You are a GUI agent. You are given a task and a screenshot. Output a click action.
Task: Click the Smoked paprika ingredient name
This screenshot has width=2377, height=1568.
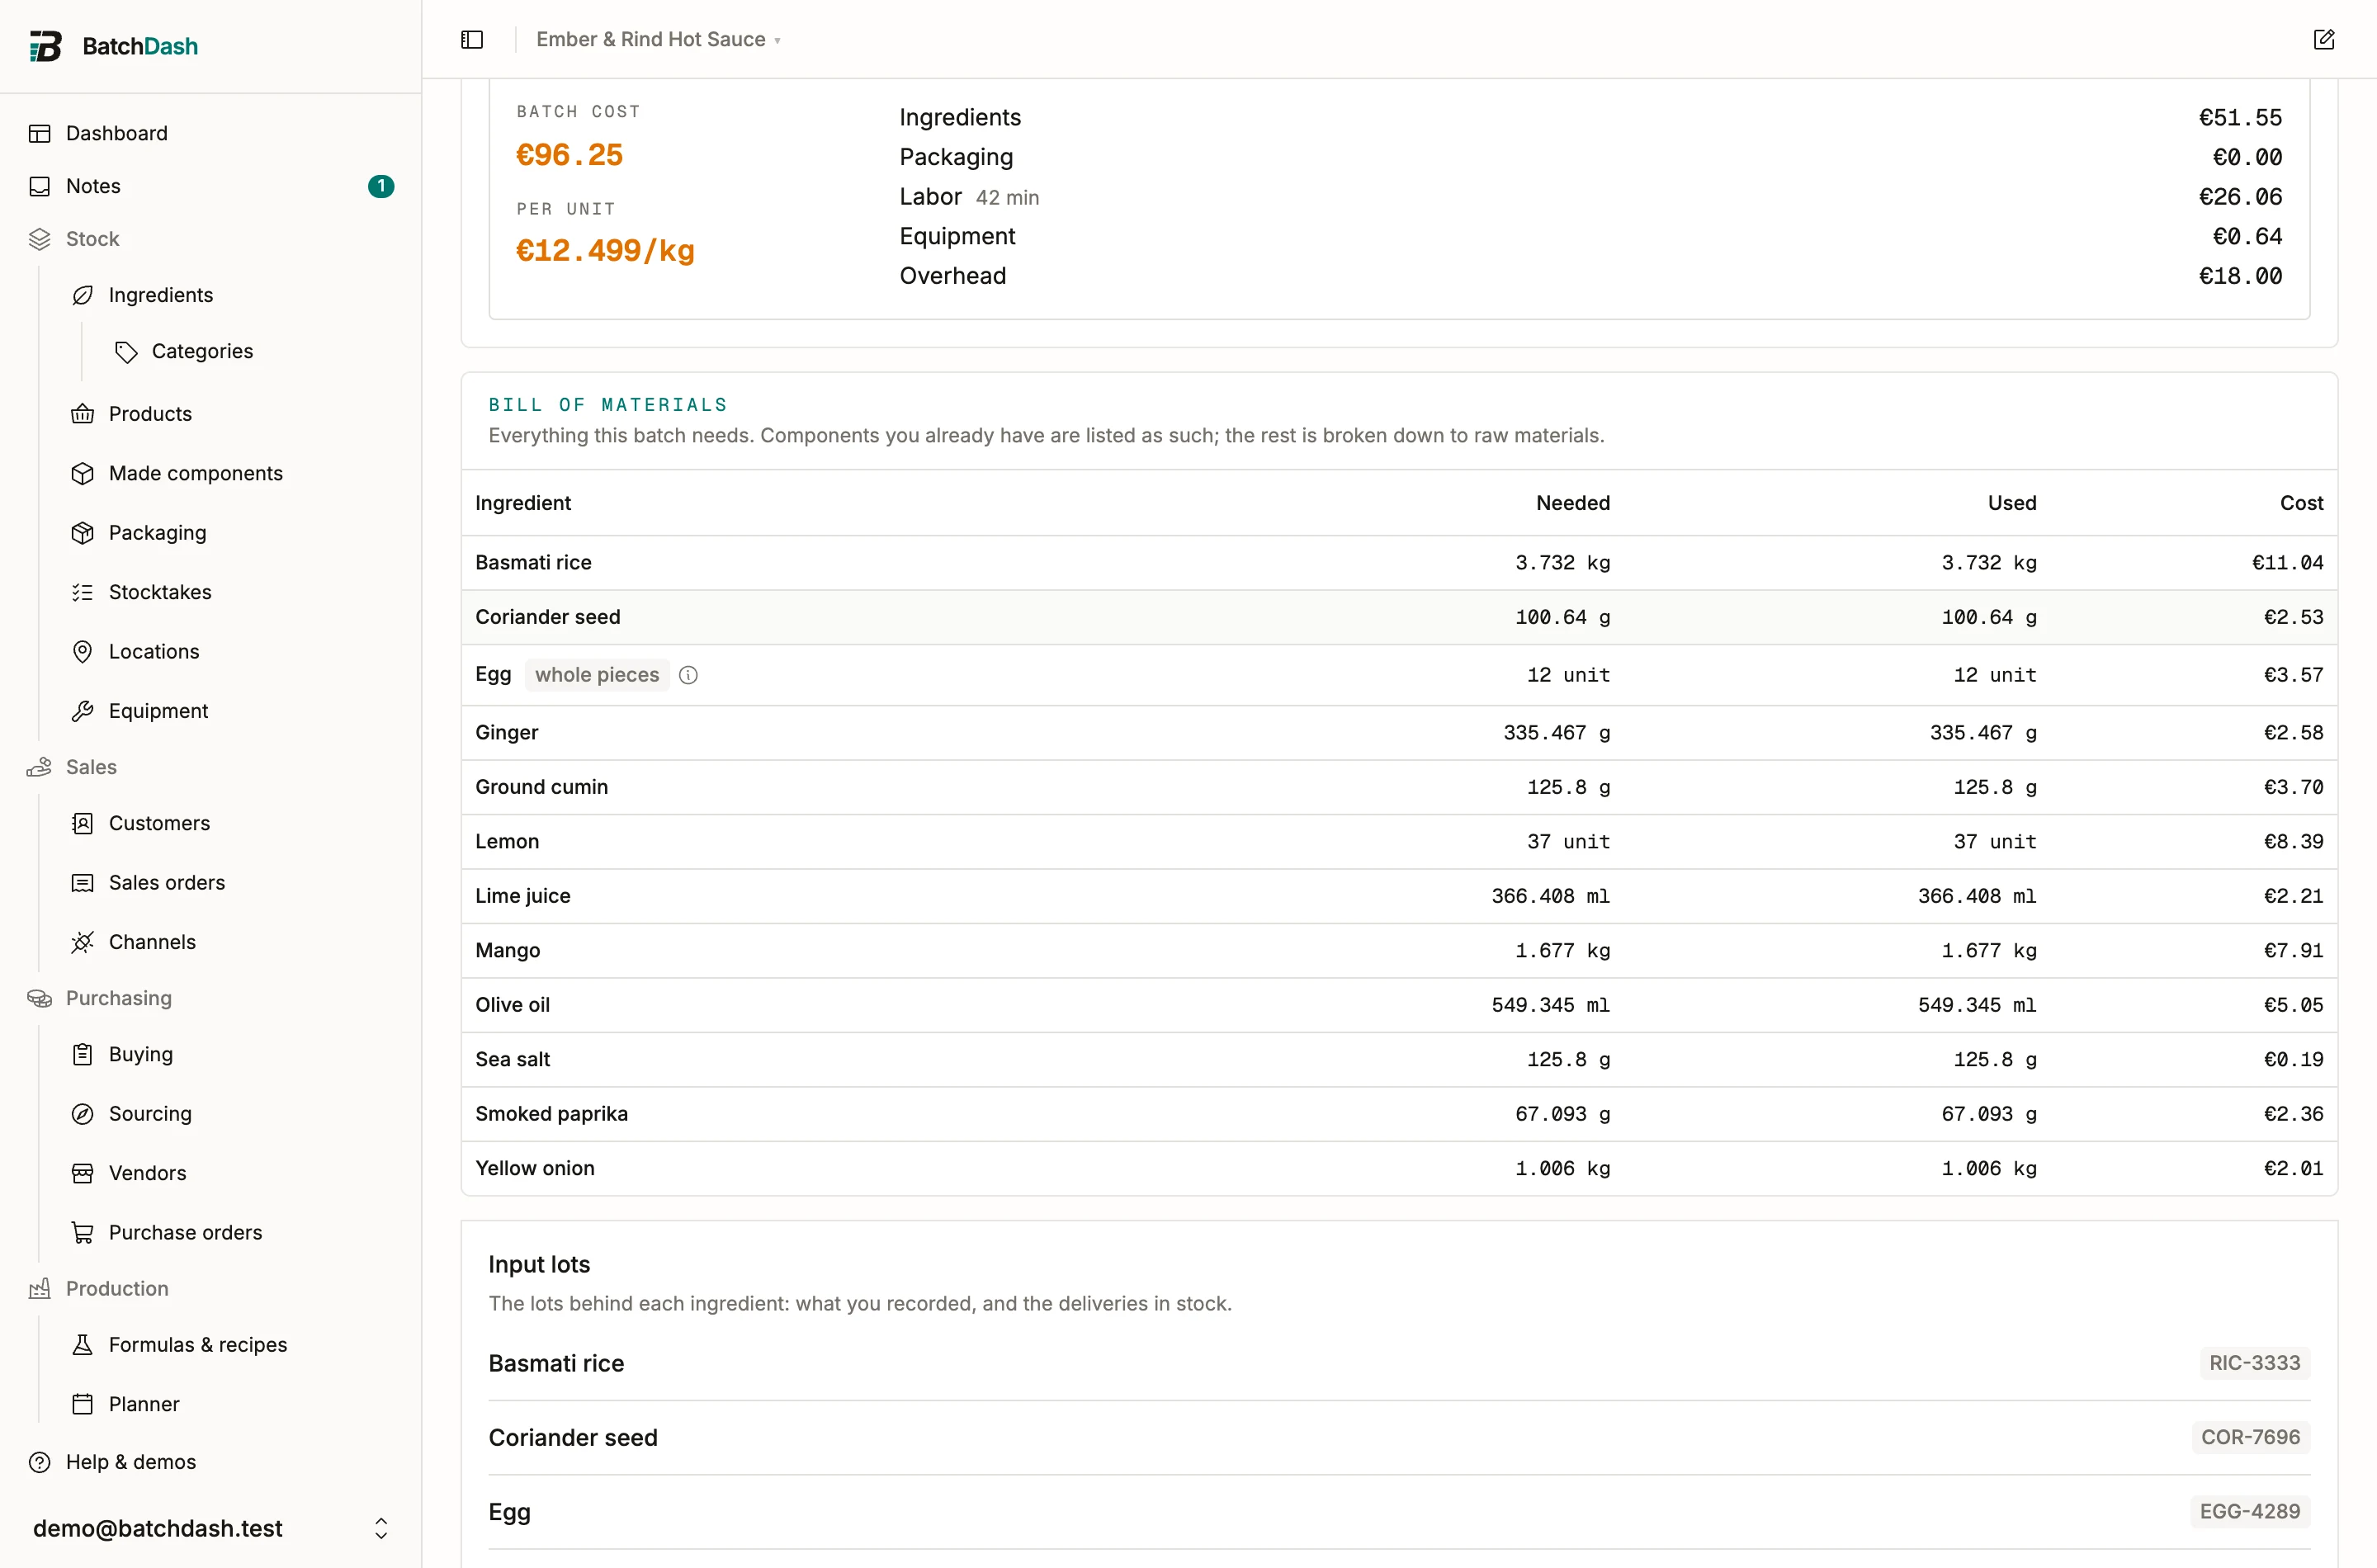[551, 1114]
